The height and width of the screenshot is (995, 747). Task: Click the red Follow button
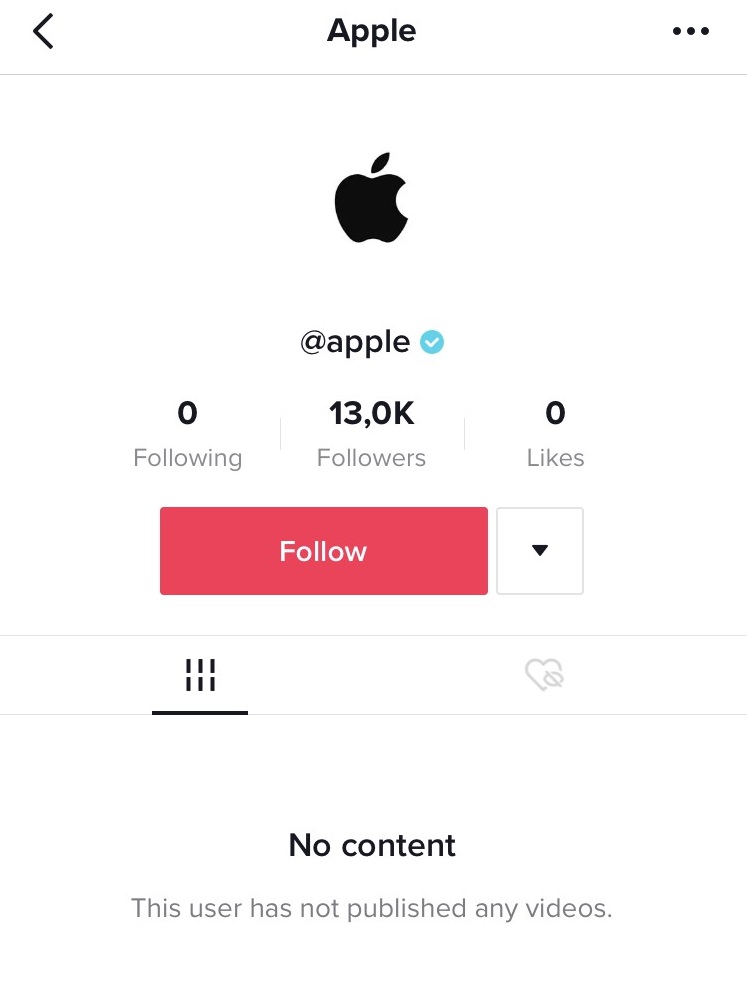pyautogui.click(x=324, y=551)
